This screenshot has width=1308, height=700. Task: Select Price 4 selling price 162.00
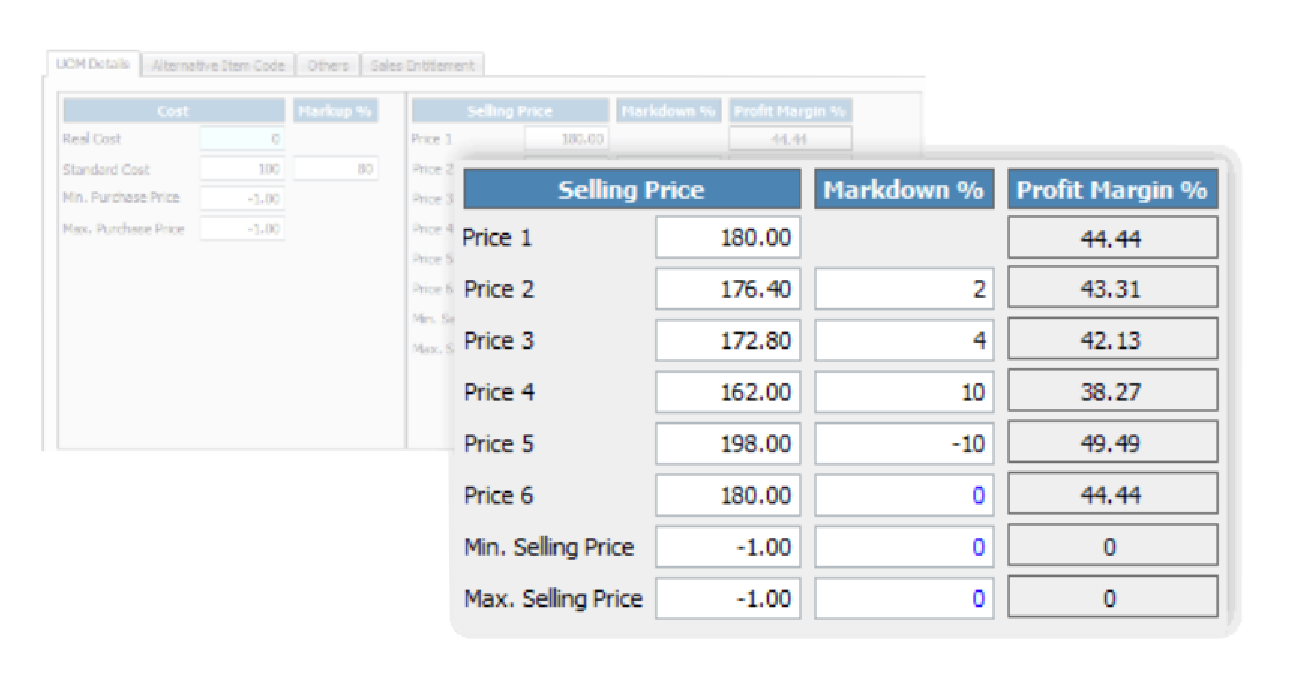tap(728, 392)
